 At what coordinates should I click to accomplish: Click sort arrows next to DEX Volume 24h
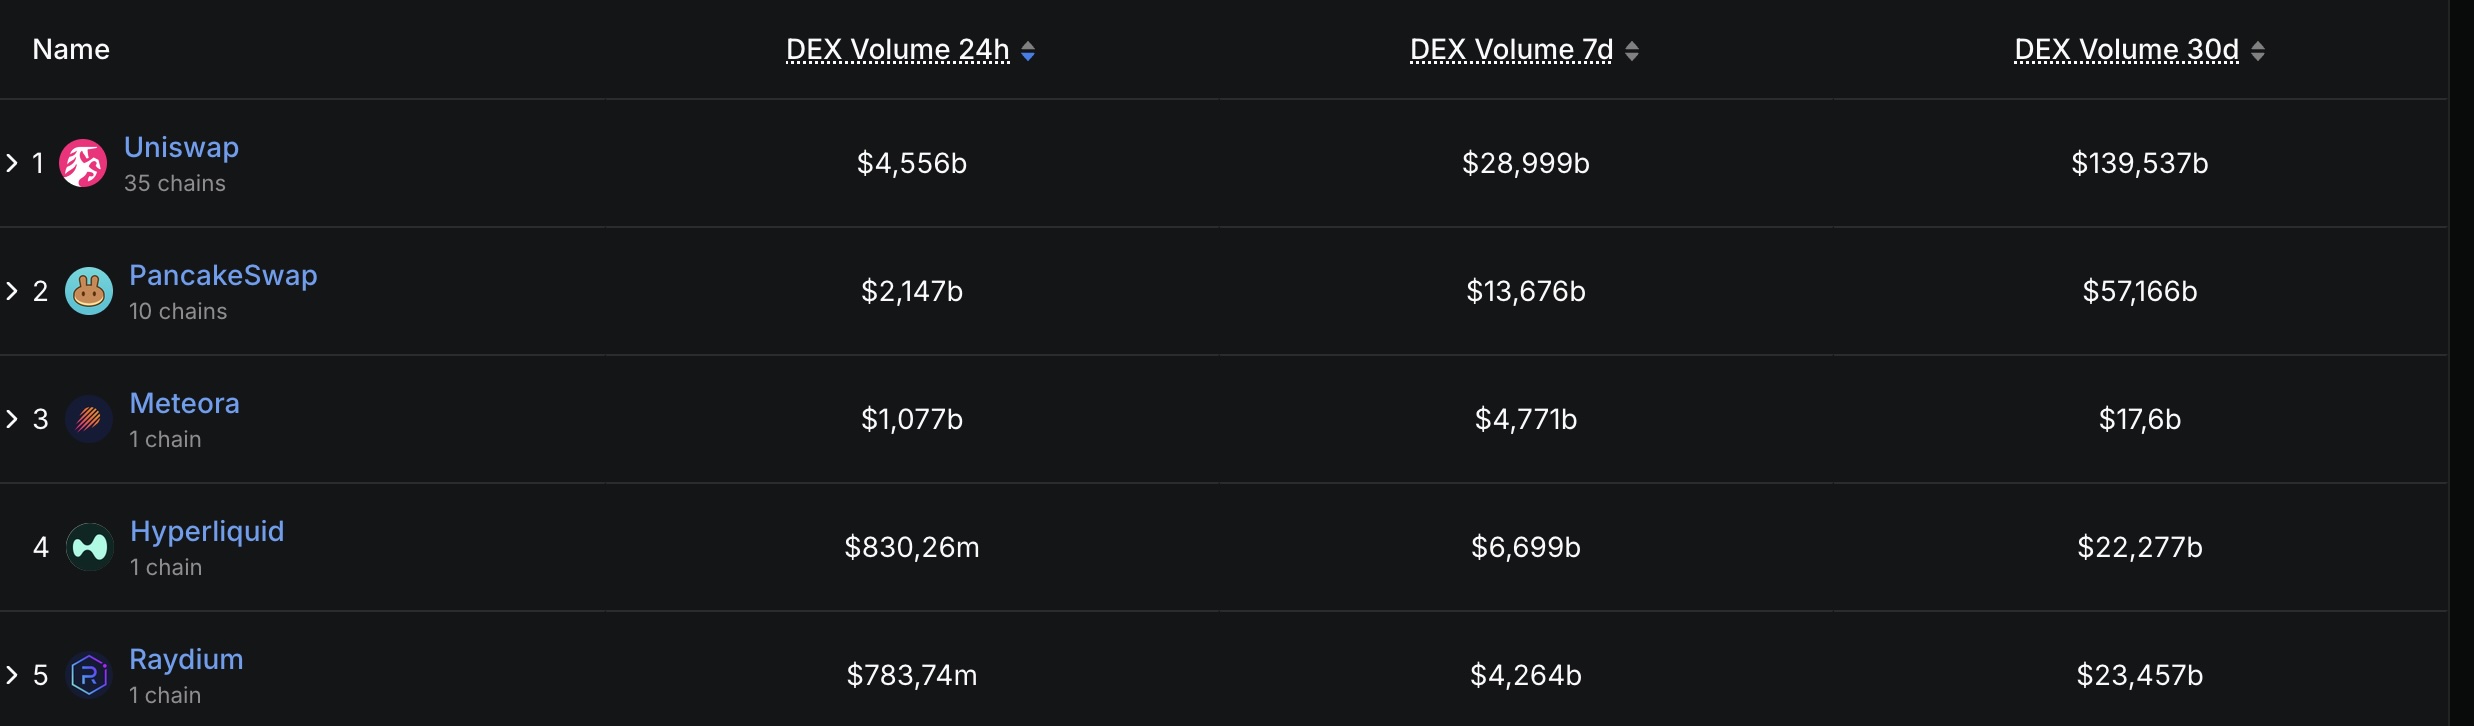click(x=1028, y=51)
